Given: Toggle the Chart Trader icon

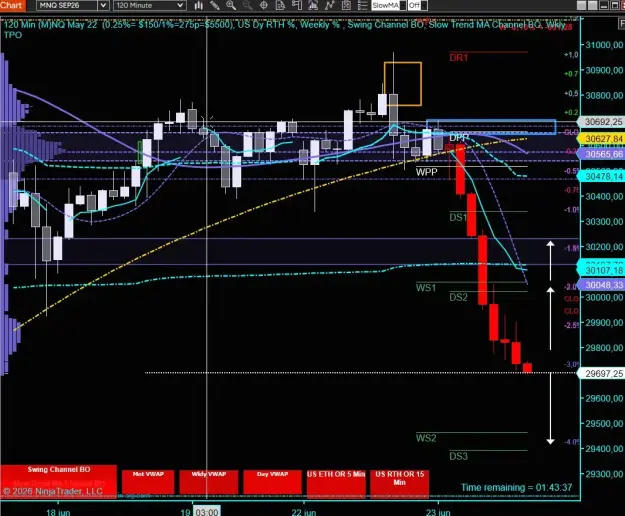Looking at the screenshot, I should 297,5.
